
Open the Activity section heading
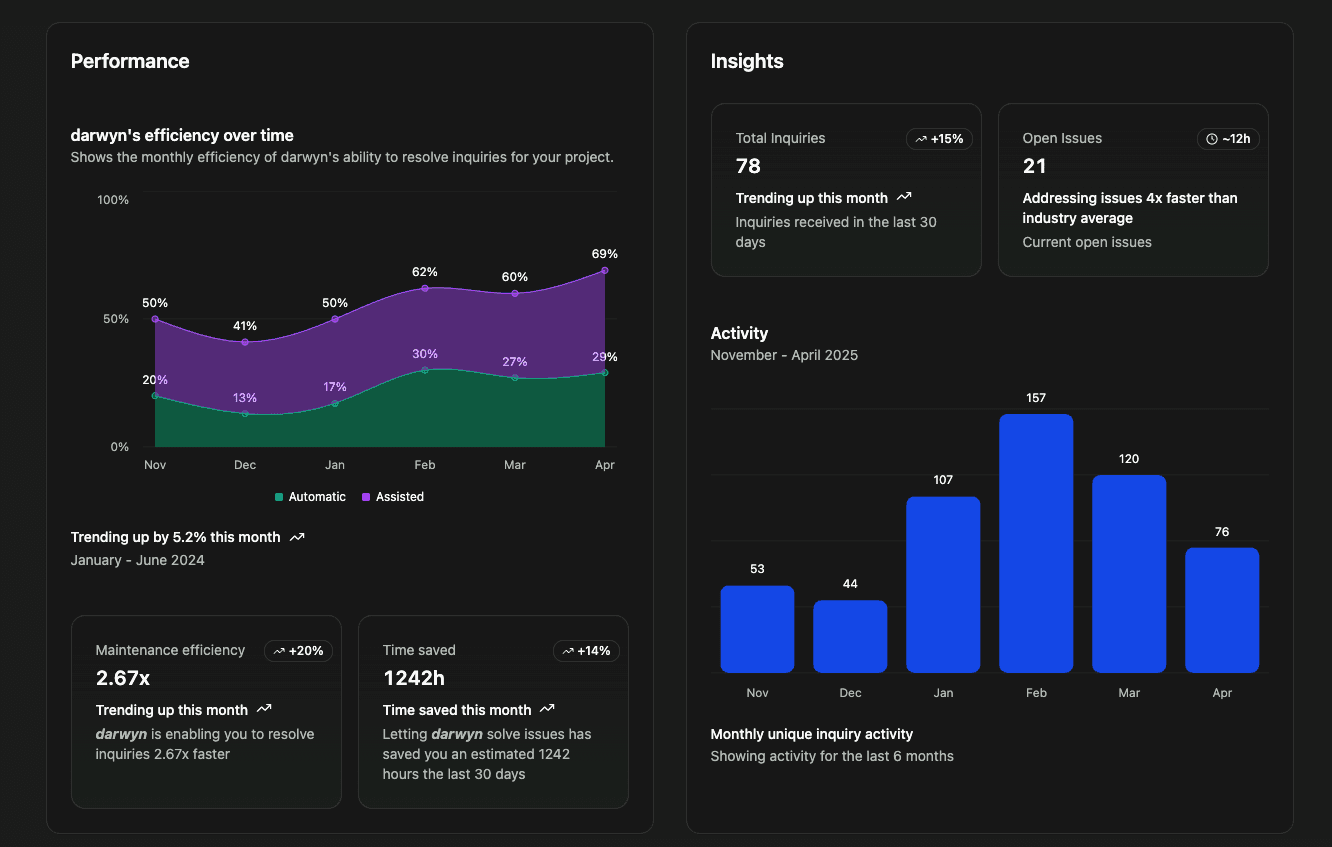pyautogui.click(x=739, y=333)
